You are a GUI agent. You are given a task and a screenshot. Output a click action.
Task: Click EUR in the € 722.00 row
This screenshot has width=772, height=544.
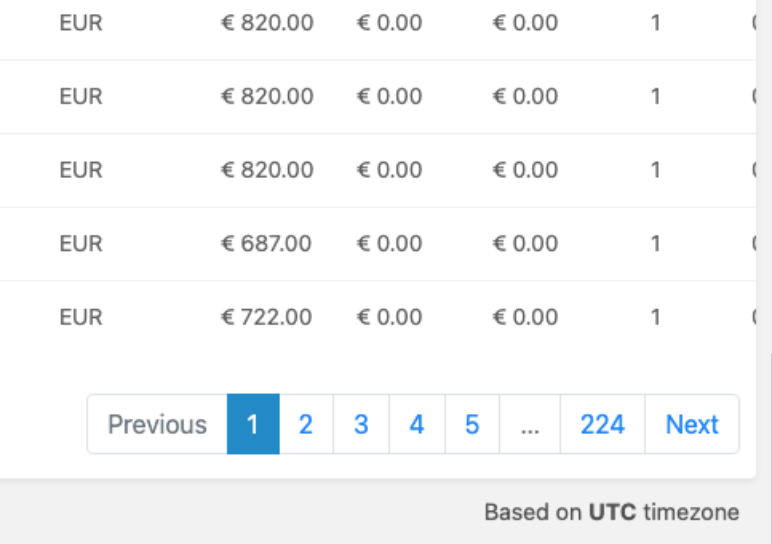tap(81, 317)
